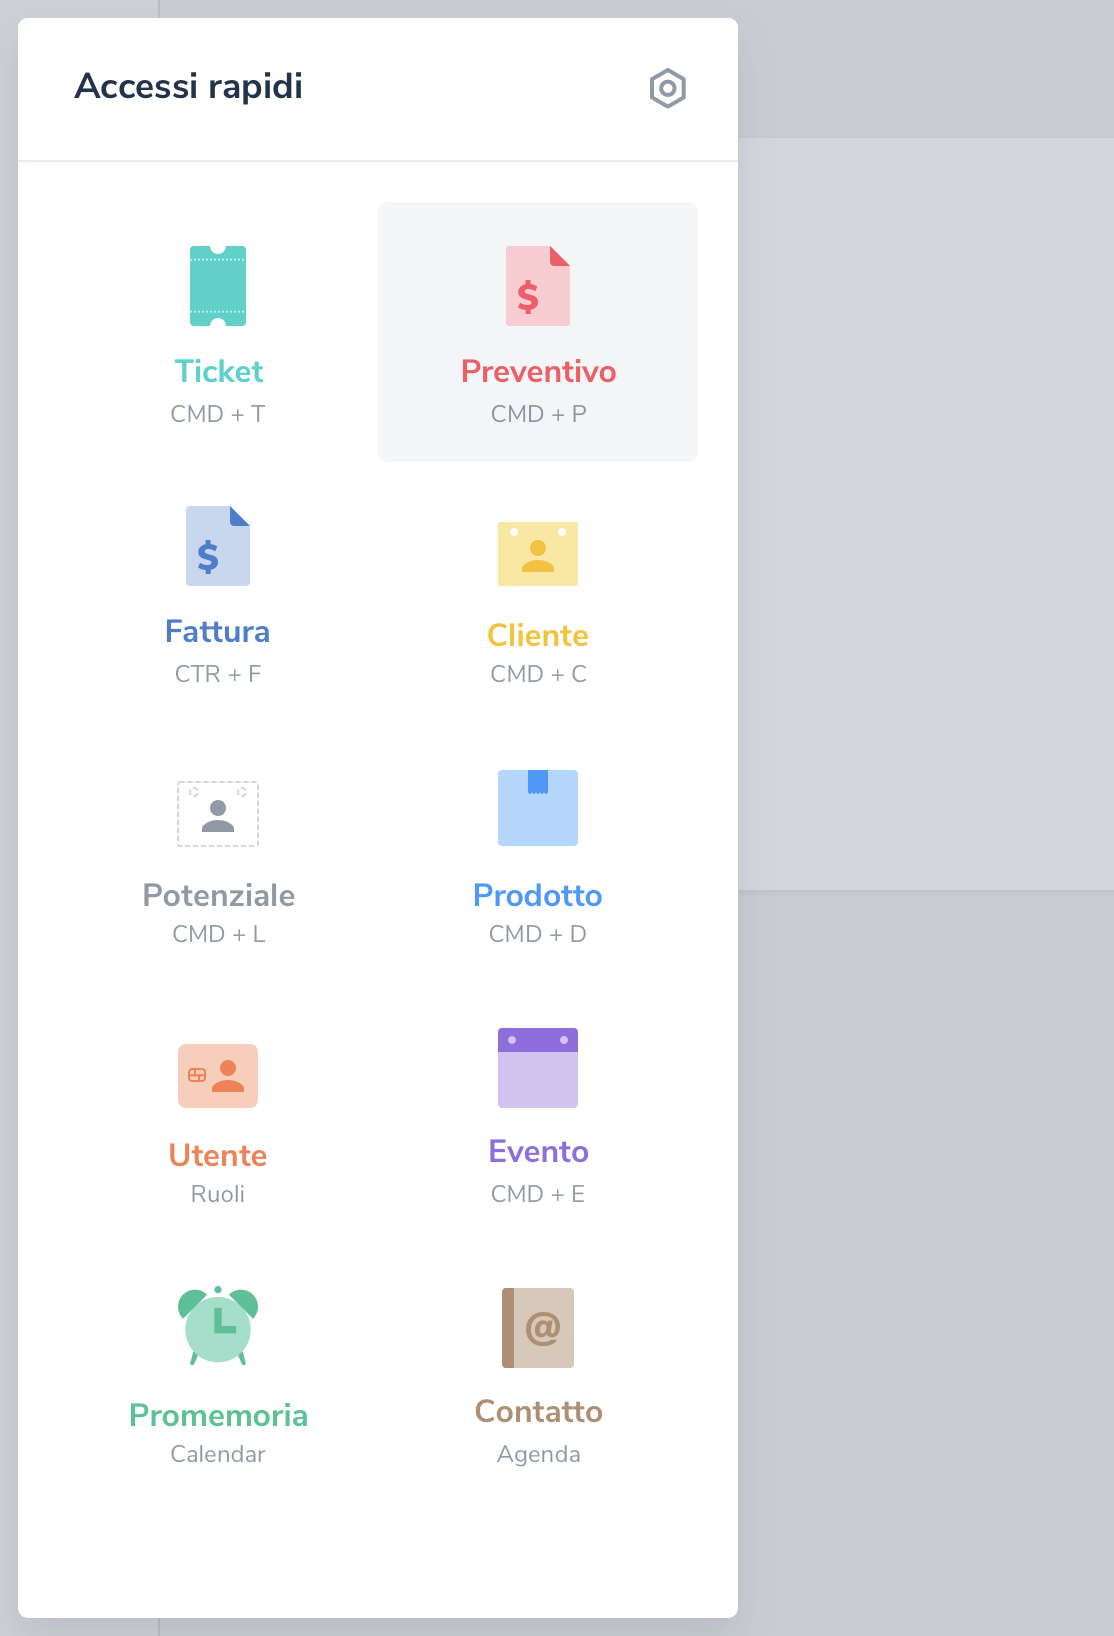Open Fattura via its text label
Viewport: 1114px width, 1636px height.
pos(218,632)
